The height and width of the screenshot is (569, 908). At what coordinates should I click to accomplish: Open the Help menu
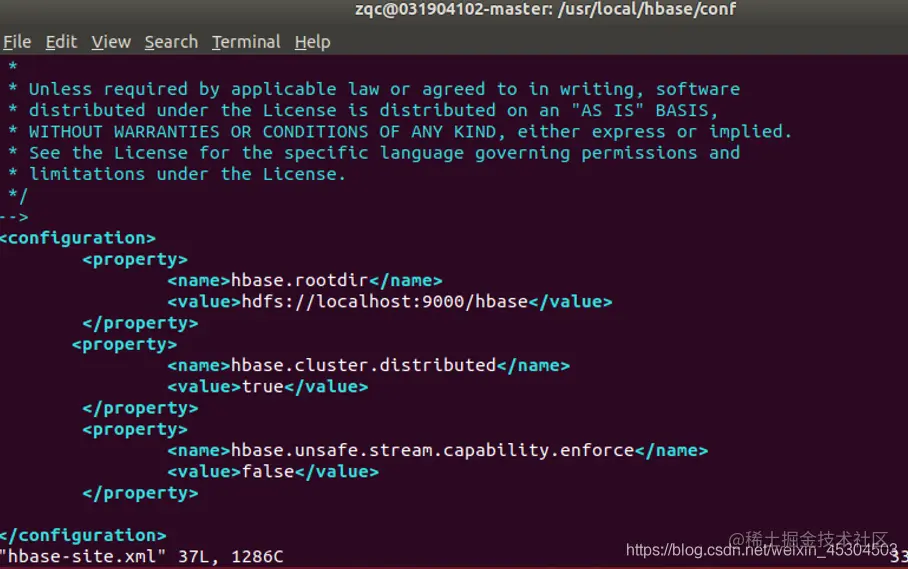coord(312,42)
